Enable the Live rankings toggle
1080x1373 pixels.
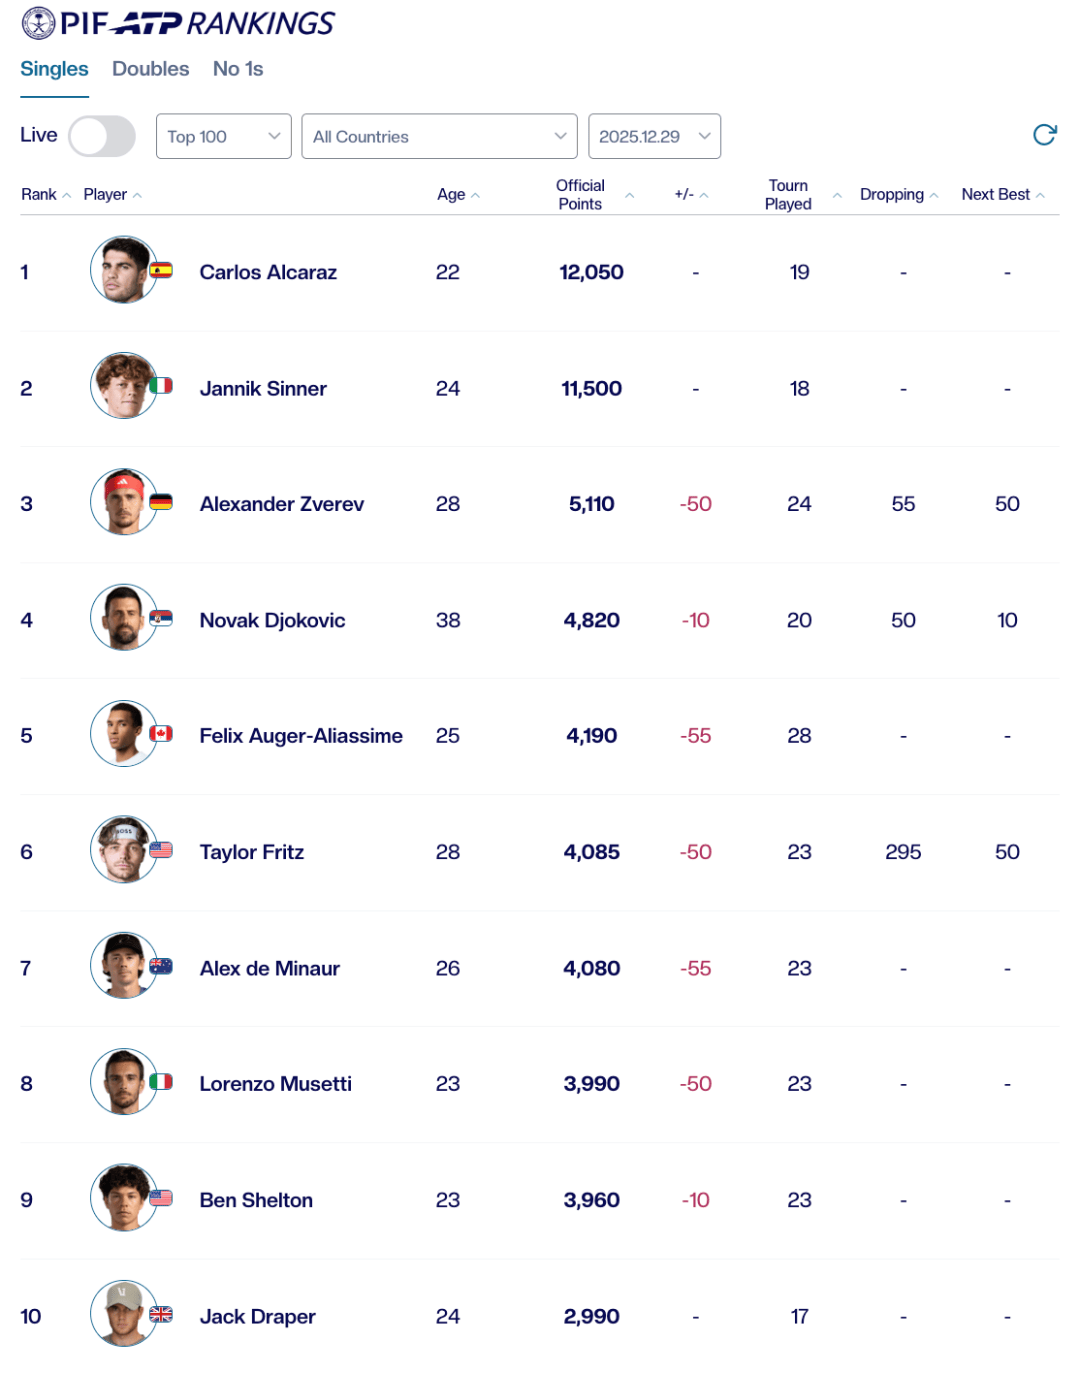[x=102, y=136]
